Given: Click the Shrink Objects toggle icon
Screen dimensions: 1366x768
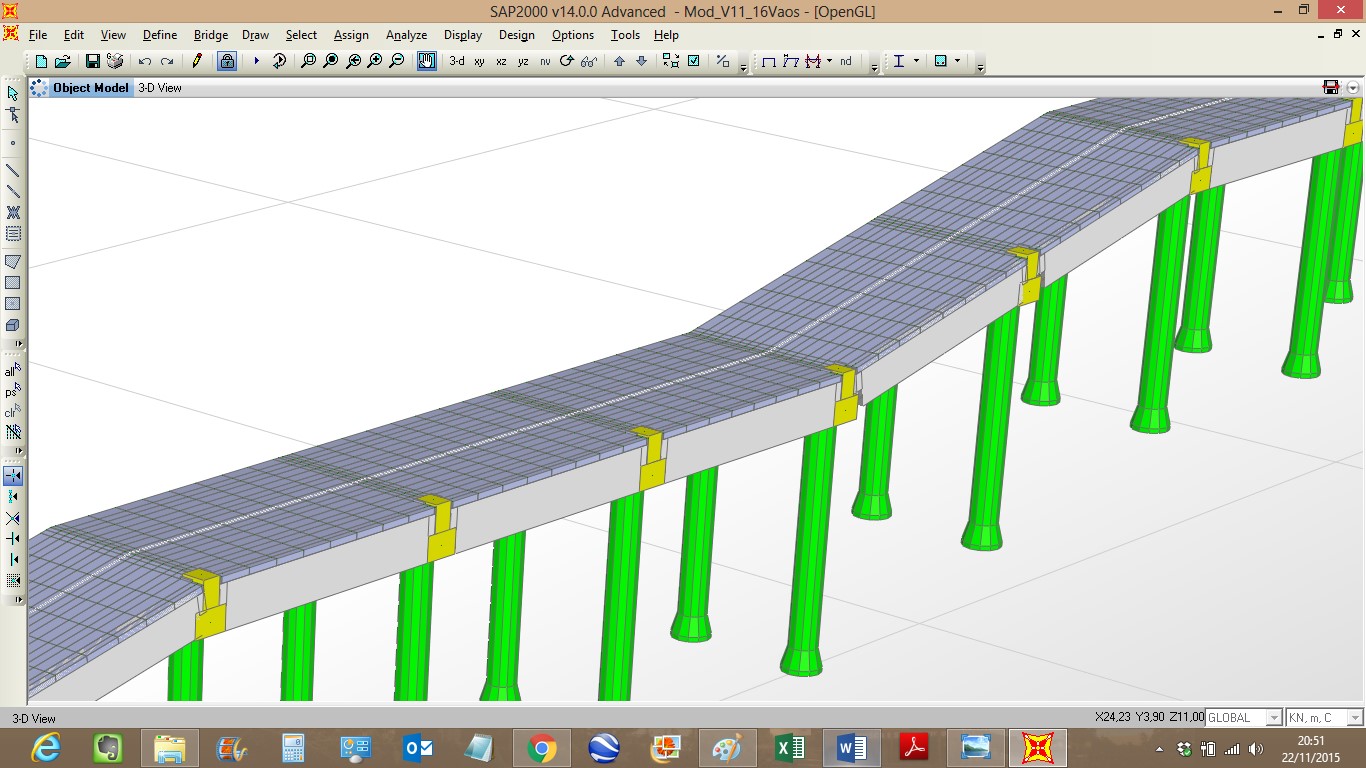Looking at the screenshot, I should tap(671, 61).
